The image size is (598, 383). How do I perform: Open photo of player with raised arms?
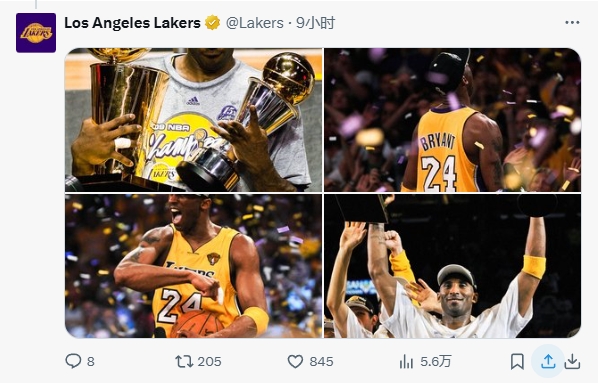pyautogui.click(x=452, y=266)
